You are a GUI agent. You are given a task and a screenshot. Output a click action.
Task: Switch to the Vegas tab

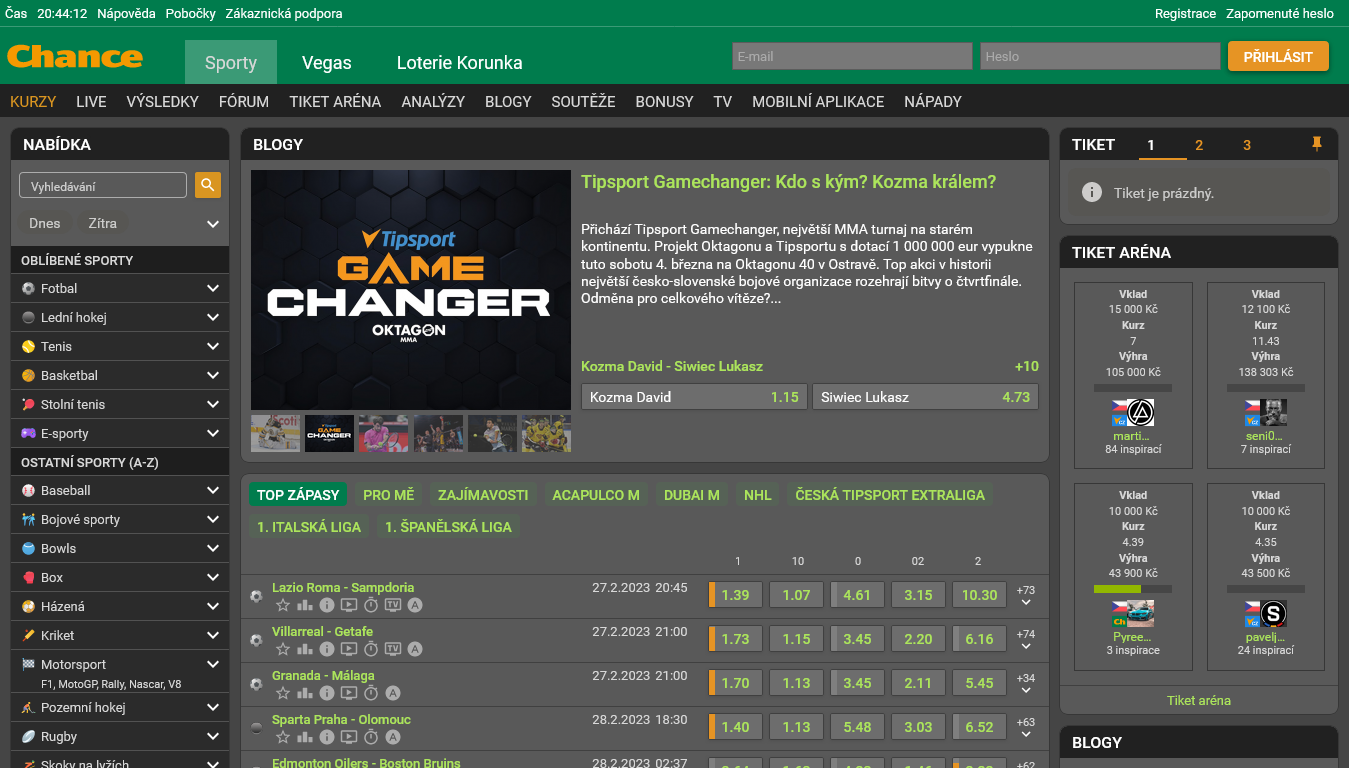click(x=327, y=63)
